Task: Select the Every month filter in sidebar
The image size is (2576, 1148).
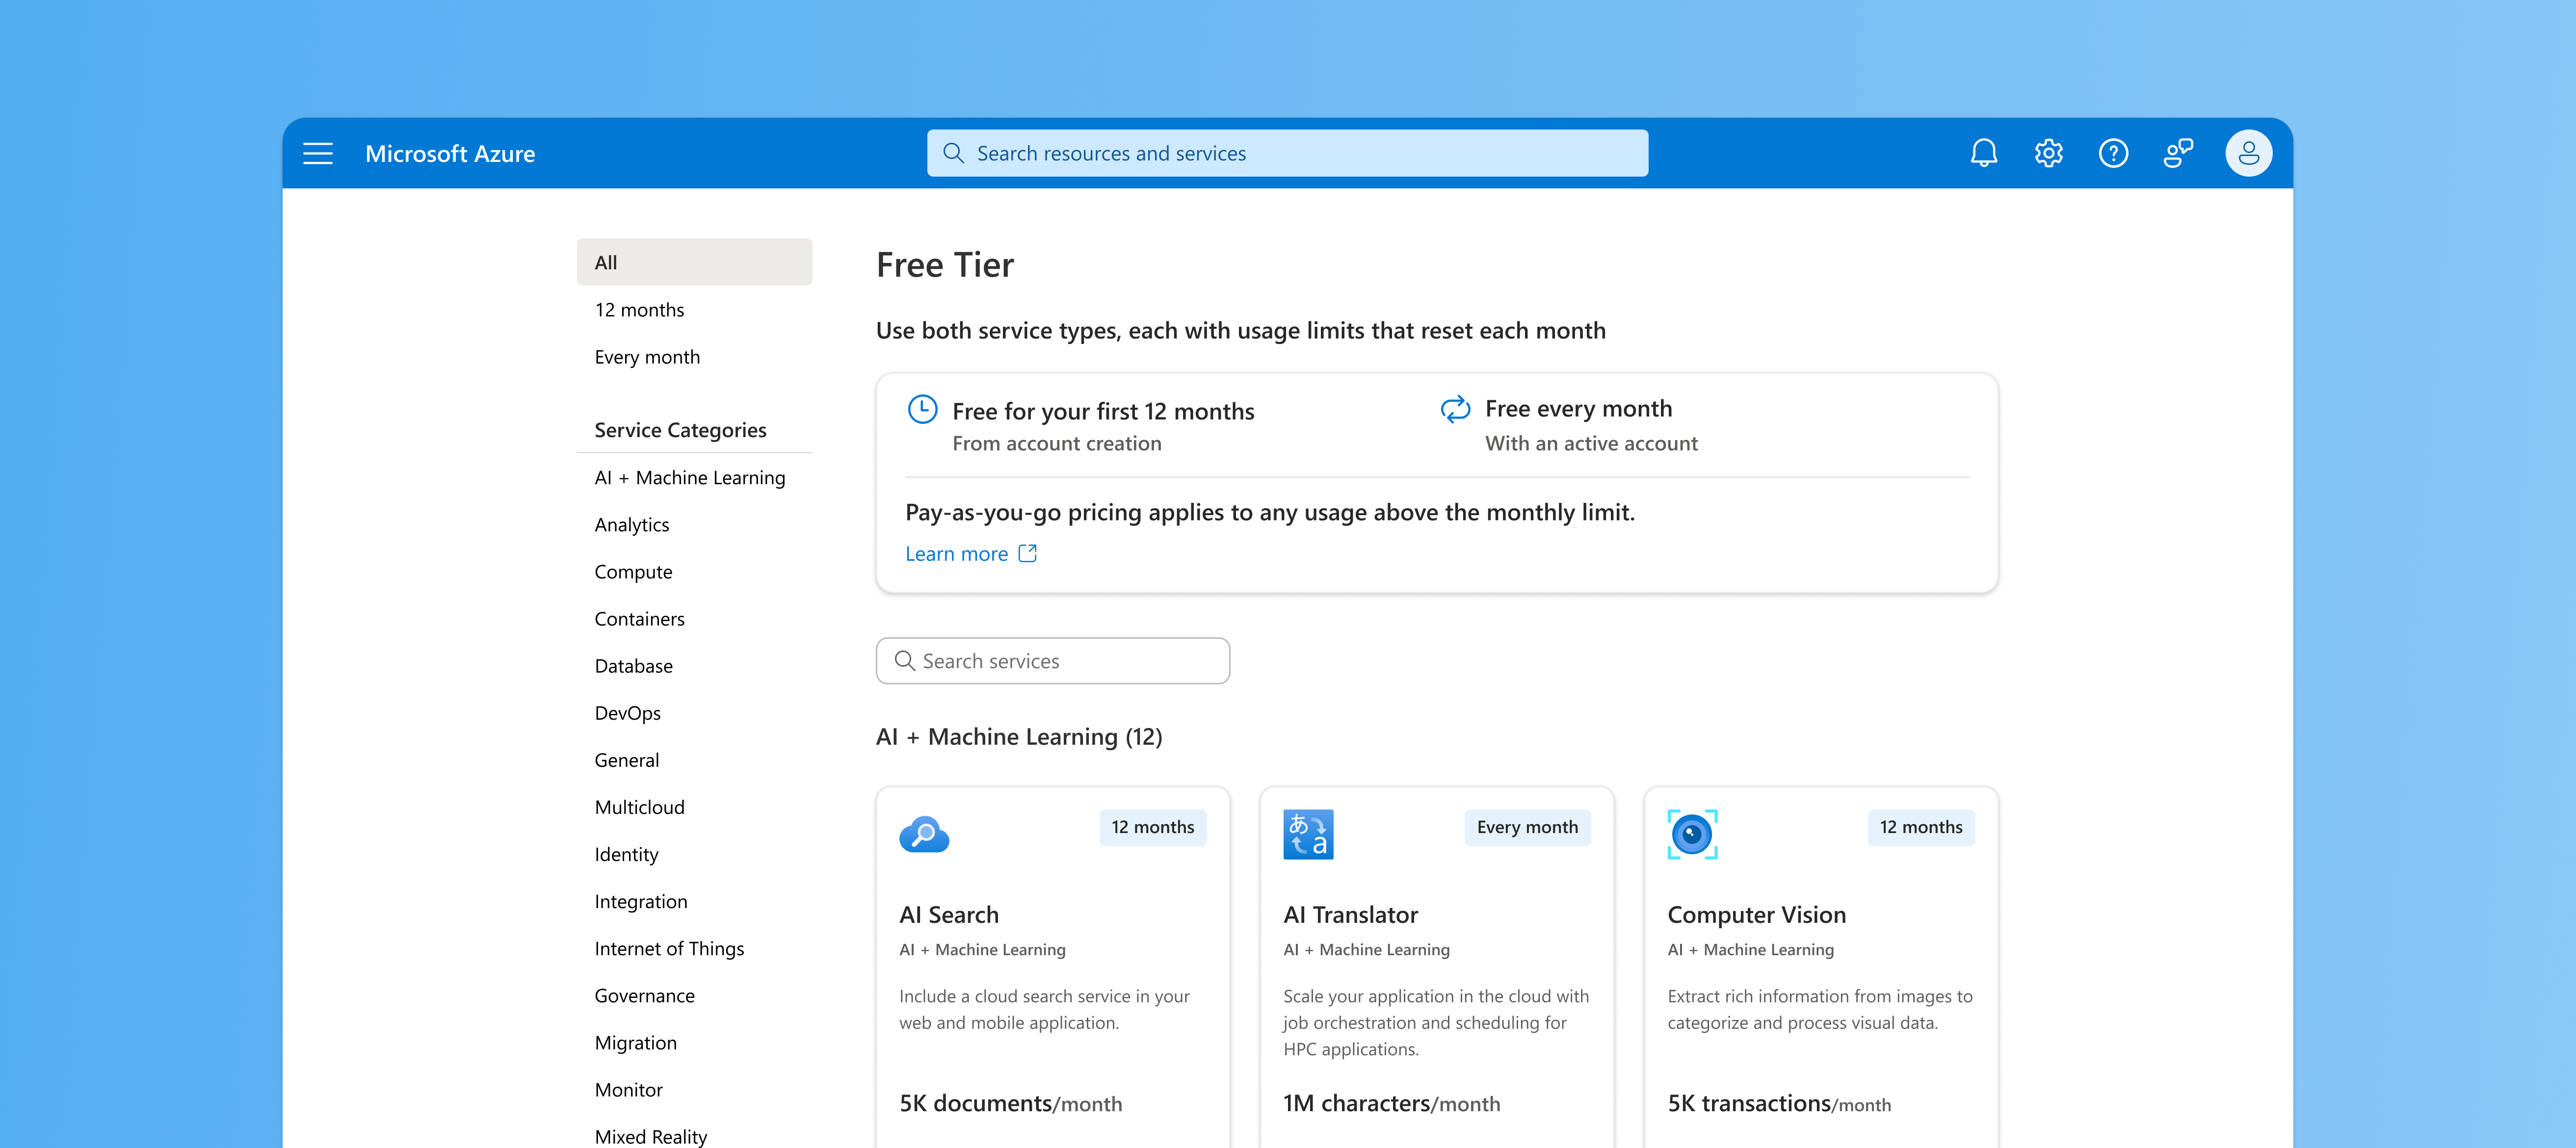Action: 694,356
